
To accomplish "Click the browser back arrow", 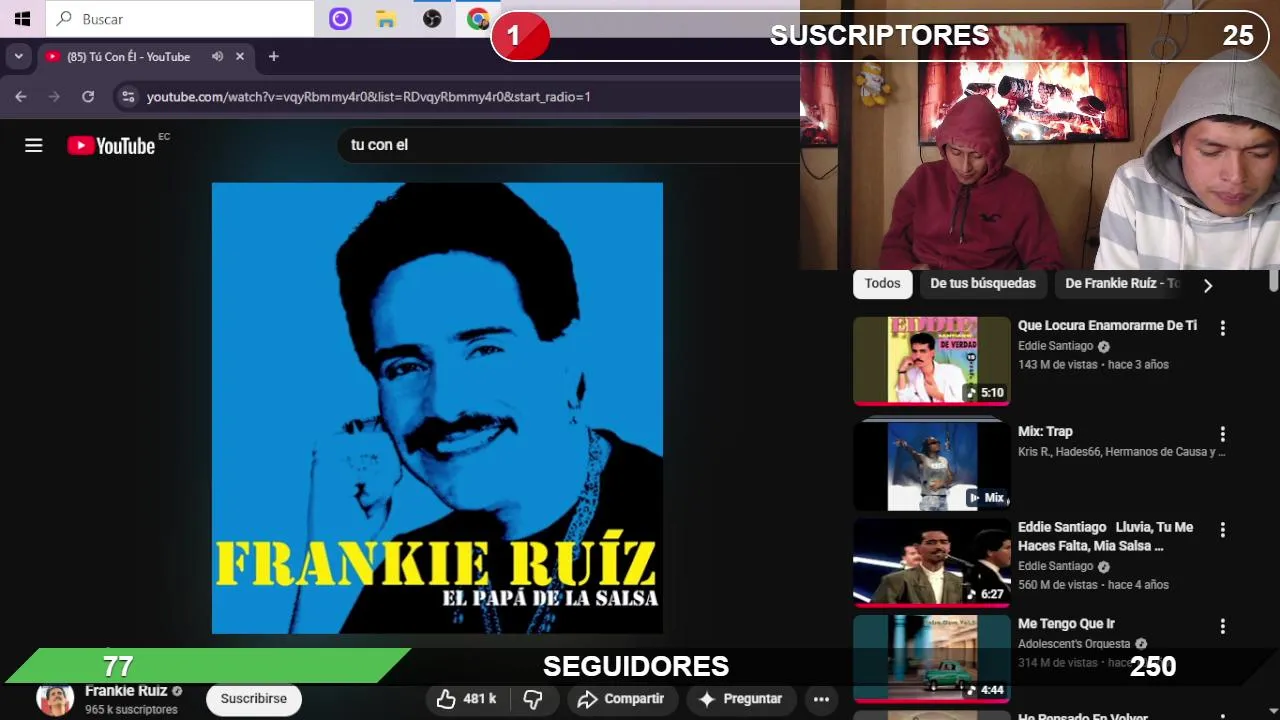I will click(x=21, y=97).
